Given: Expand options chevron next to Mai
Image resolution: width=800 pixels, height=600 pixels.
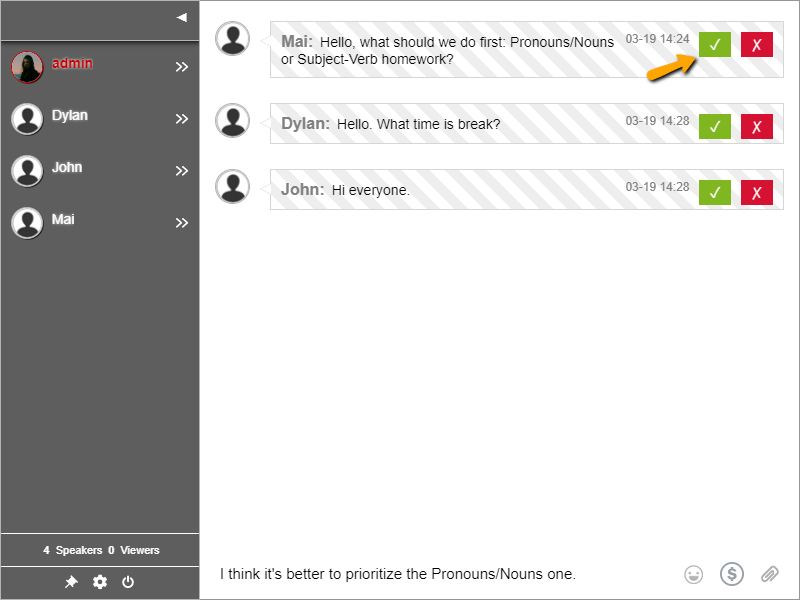Looking at the screenshot, I should [182, 223].
